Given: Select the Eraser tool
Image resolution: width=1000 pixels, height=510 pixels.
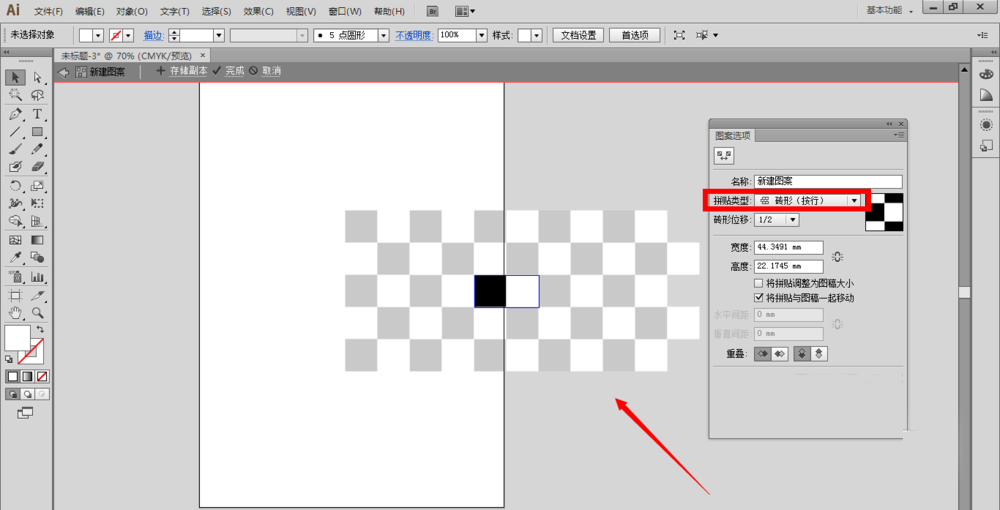Looking at the screenshot, I should click(x=38, y=166).
